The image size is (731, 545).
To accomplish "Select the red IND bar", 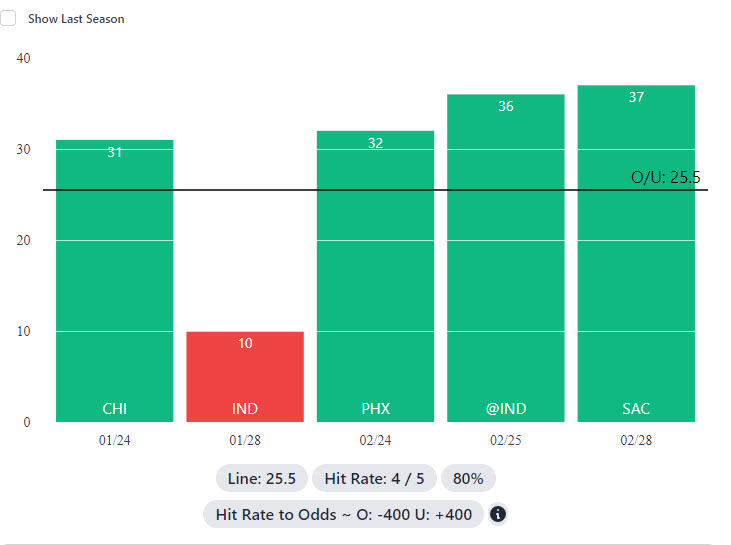I will (245, 377).
